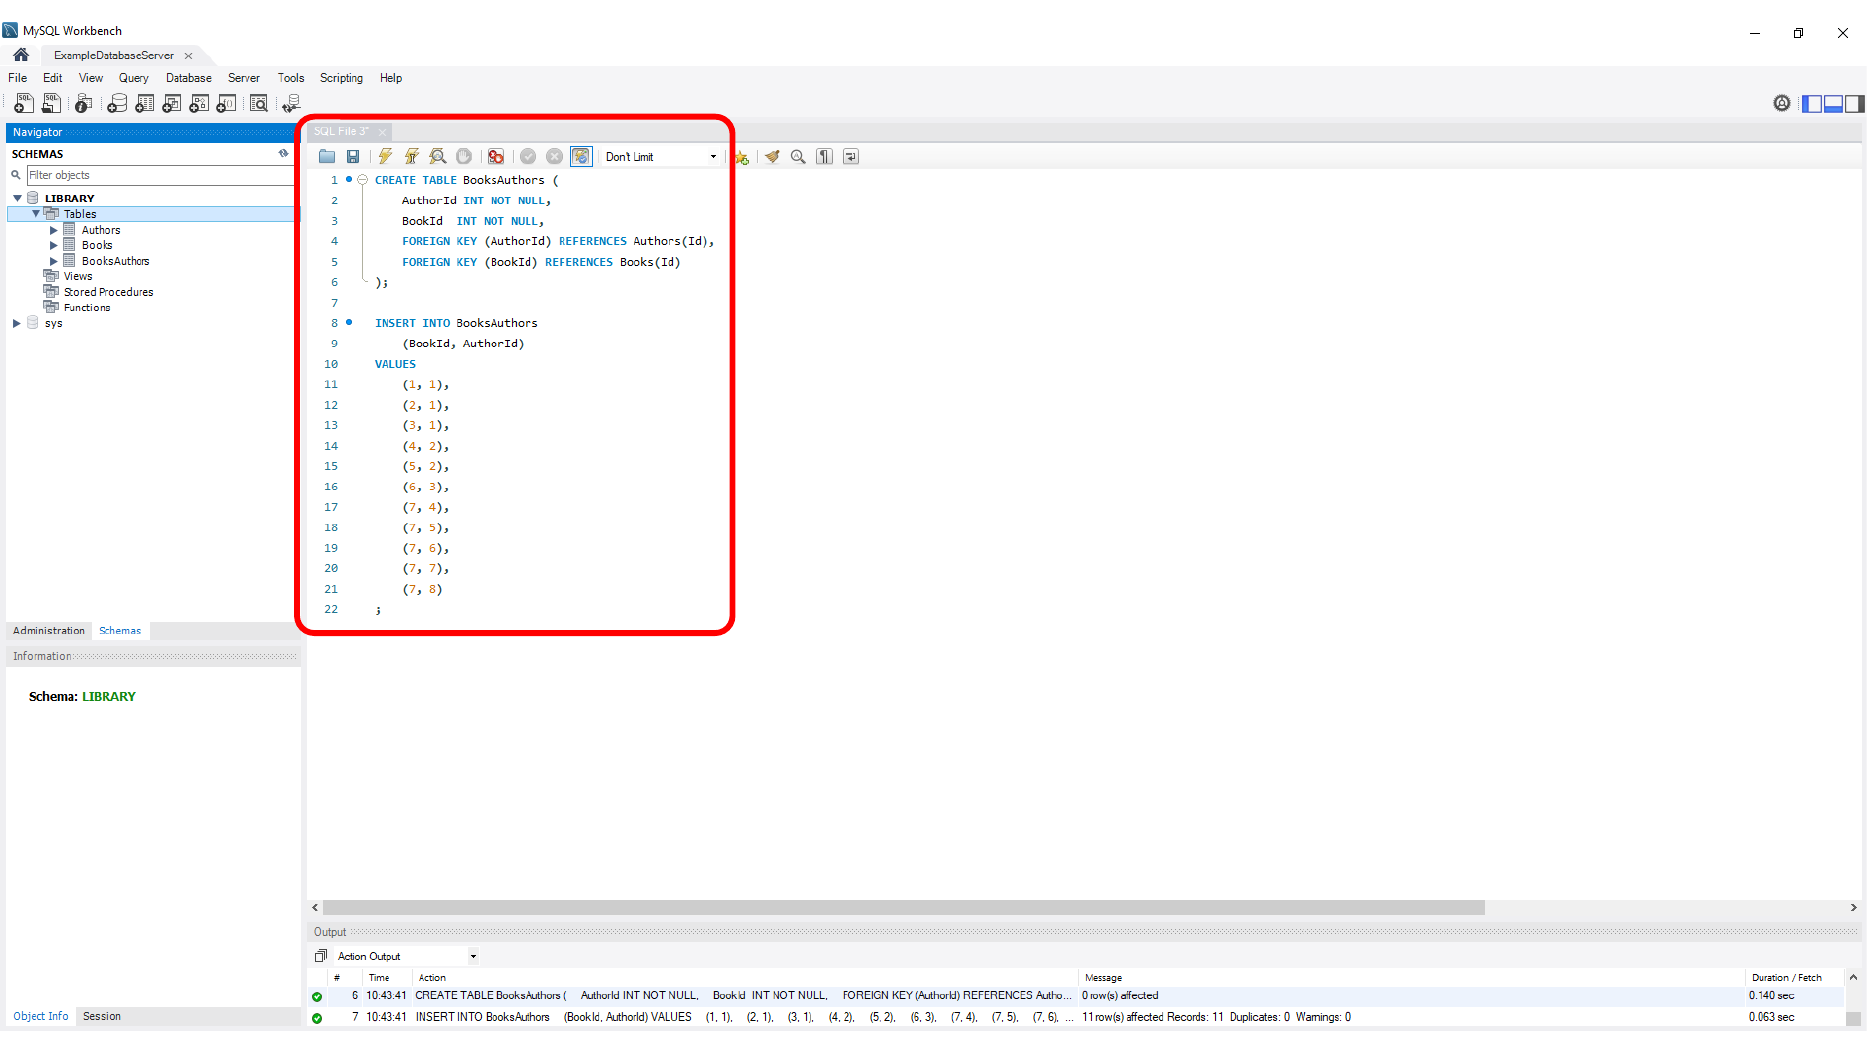The height and width of the screenshot is (1050, 1867).
Task: Open the Scripting menu
Action: click(341, 78)
